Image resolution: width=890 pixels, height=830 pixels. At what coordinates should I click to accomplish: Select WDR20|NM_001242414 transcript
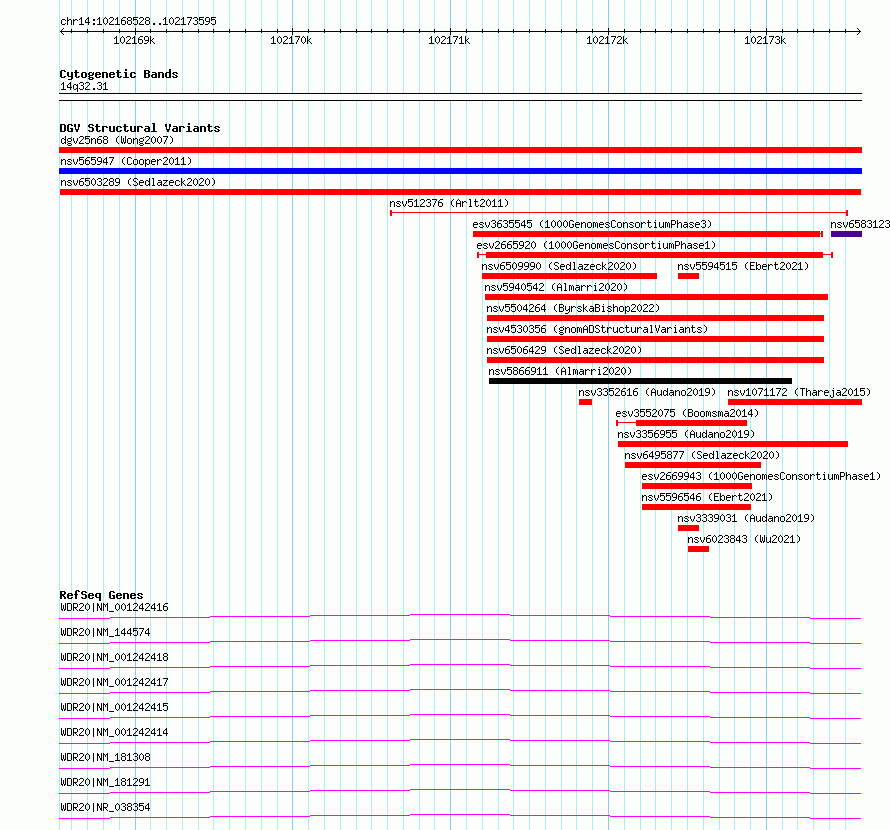(114, 732)
